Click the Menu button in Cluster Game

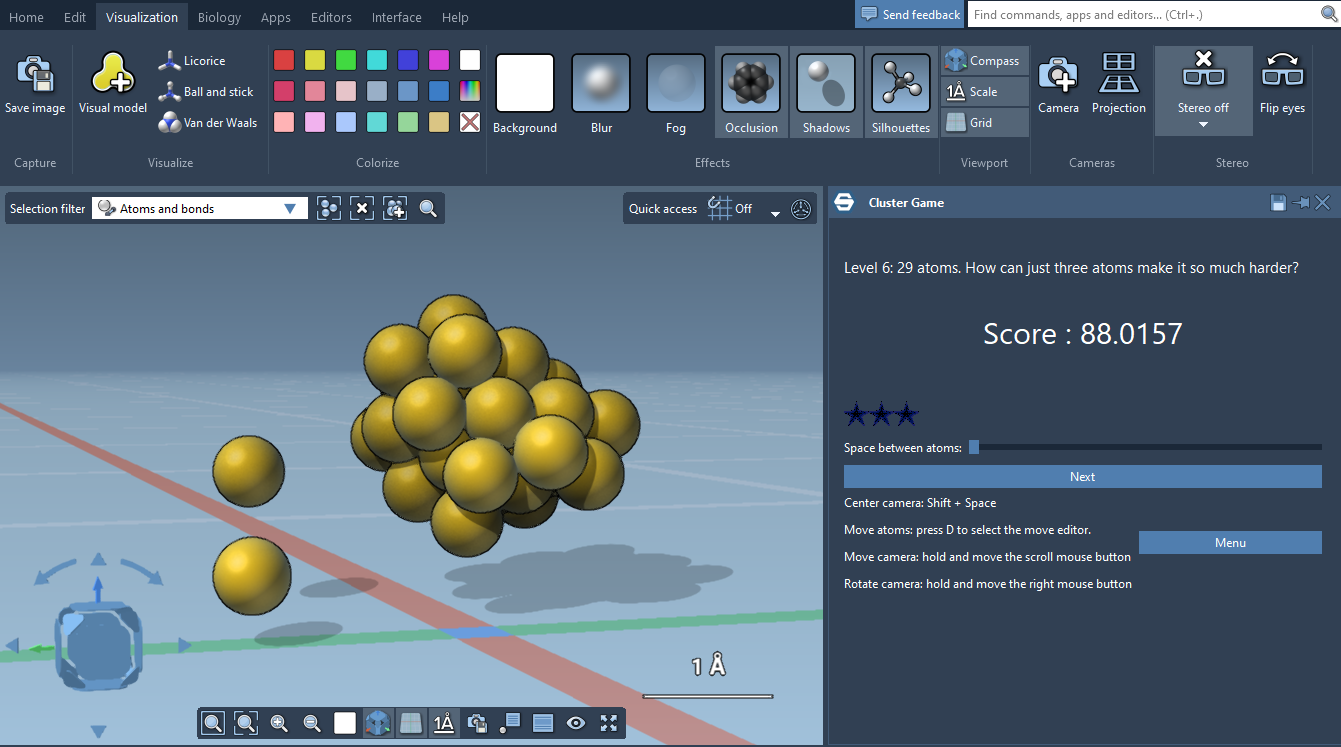tap(1229, 542)
